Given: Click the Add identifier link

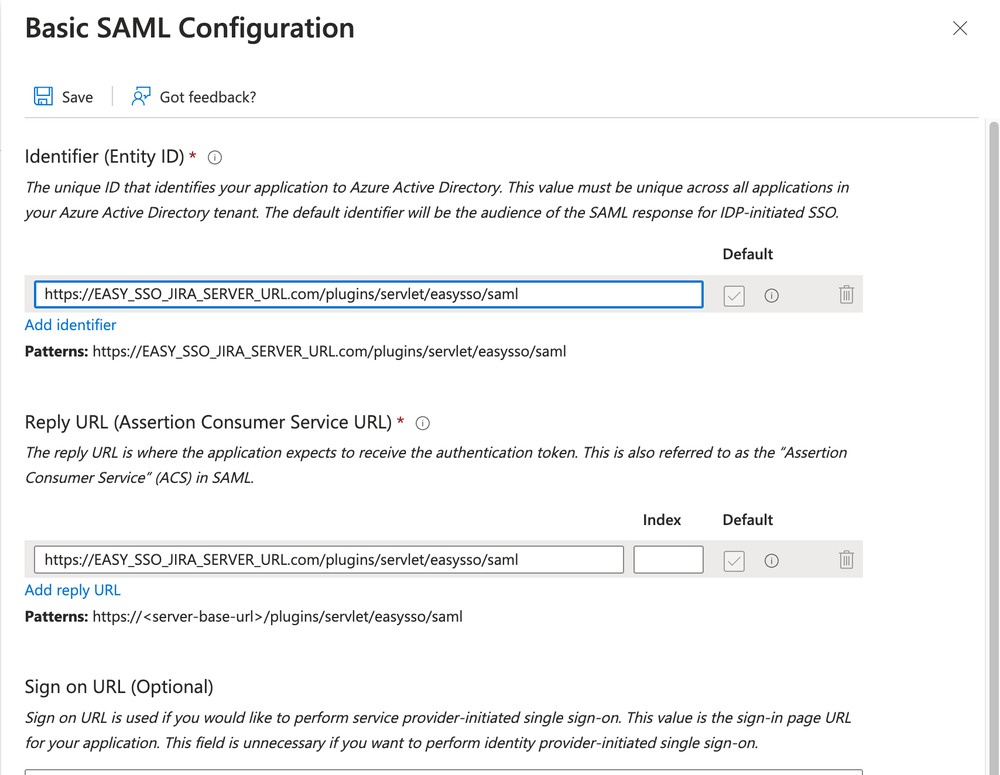Looking at the screenshot, I should [71, 325].
